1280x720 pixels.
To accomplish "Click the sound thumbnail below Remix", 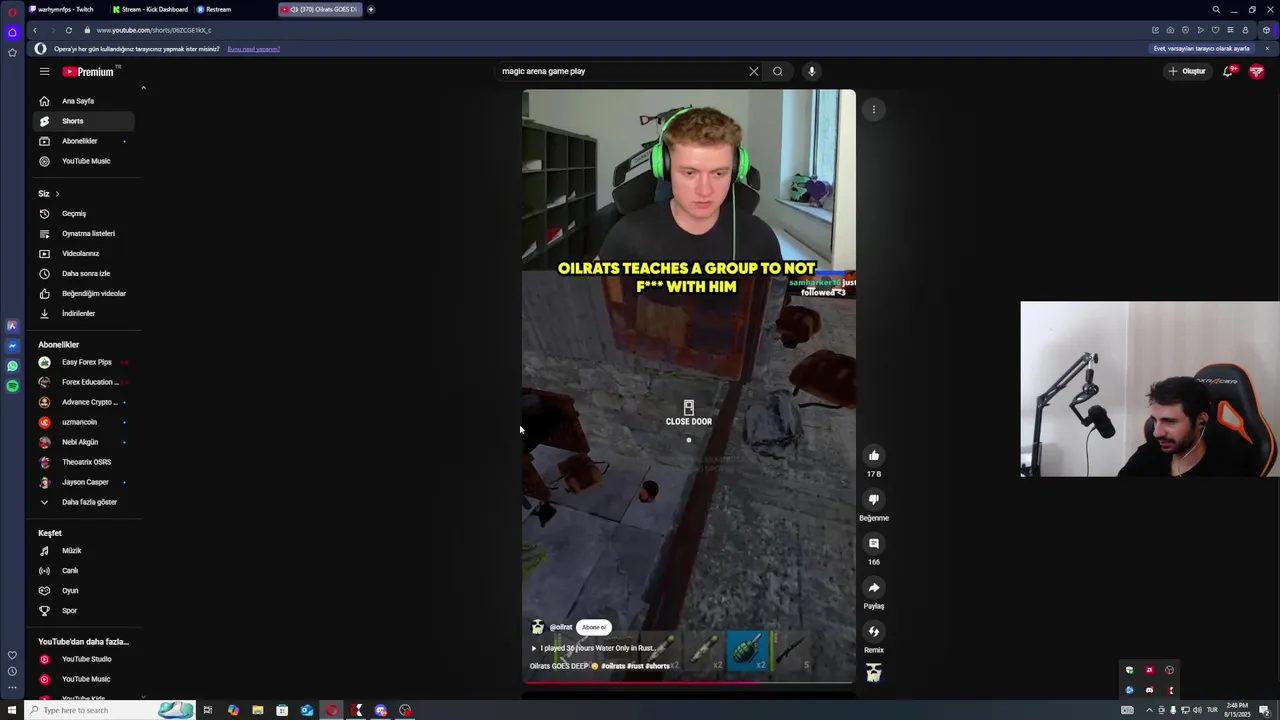I will point(874,673).
